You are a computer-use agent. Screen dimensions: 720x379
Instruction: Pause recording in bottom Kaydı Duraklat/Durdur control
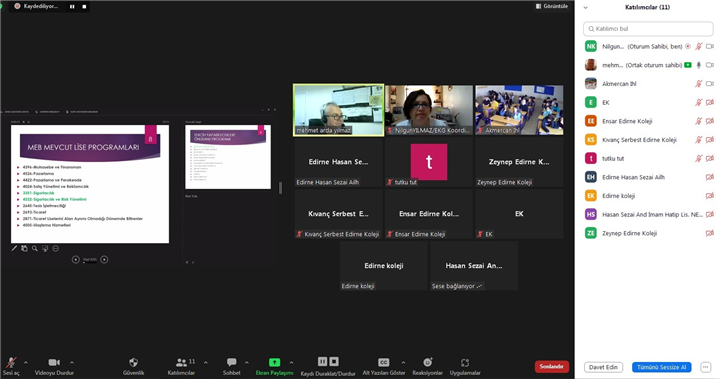[322, 362]
